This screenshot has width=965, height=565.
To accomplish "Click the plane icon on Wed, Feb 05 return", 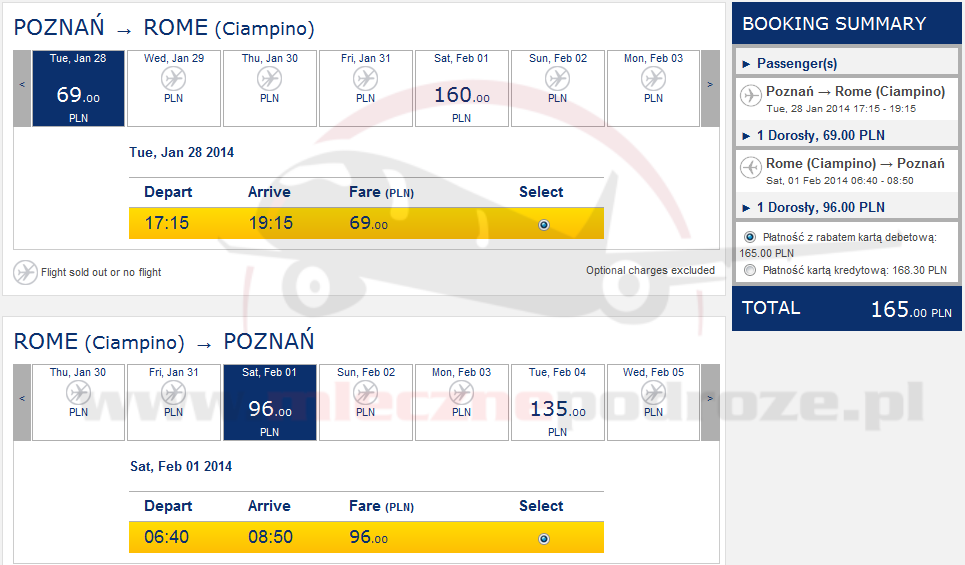I will pyautogui.click(x=654, y=392).
